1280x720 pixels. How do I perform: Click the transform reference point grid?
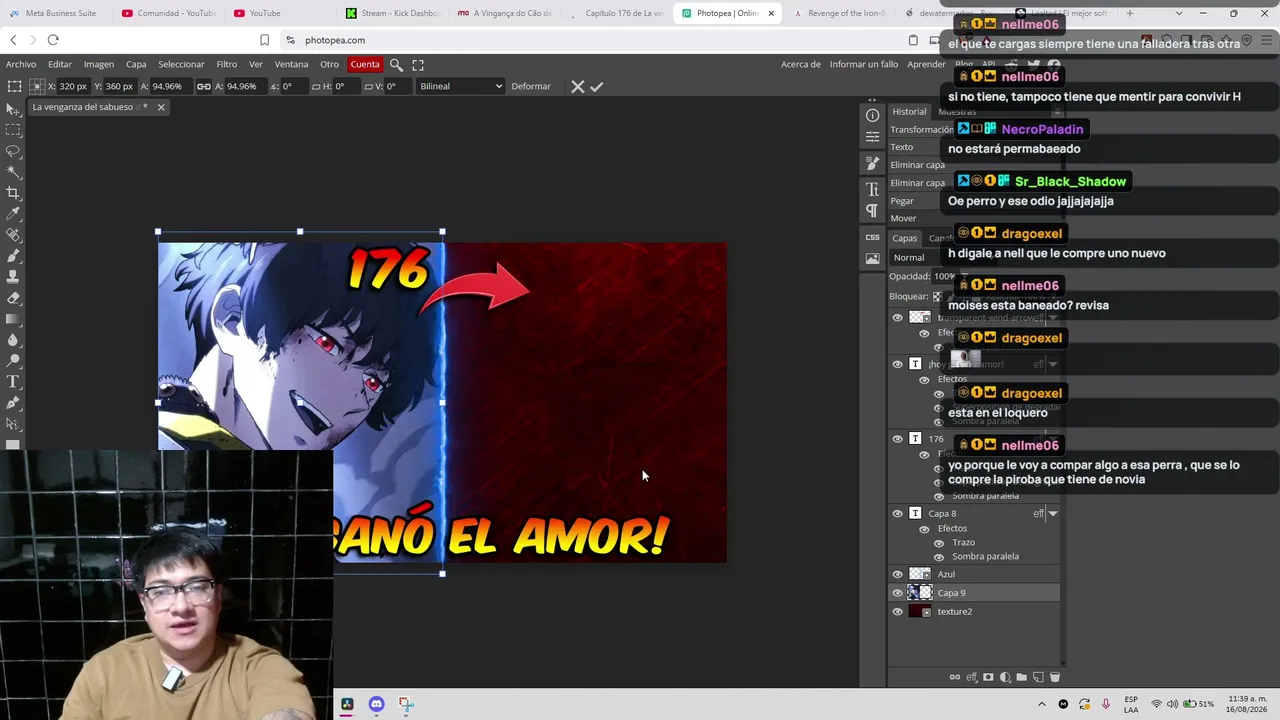(x=36, y=86)
